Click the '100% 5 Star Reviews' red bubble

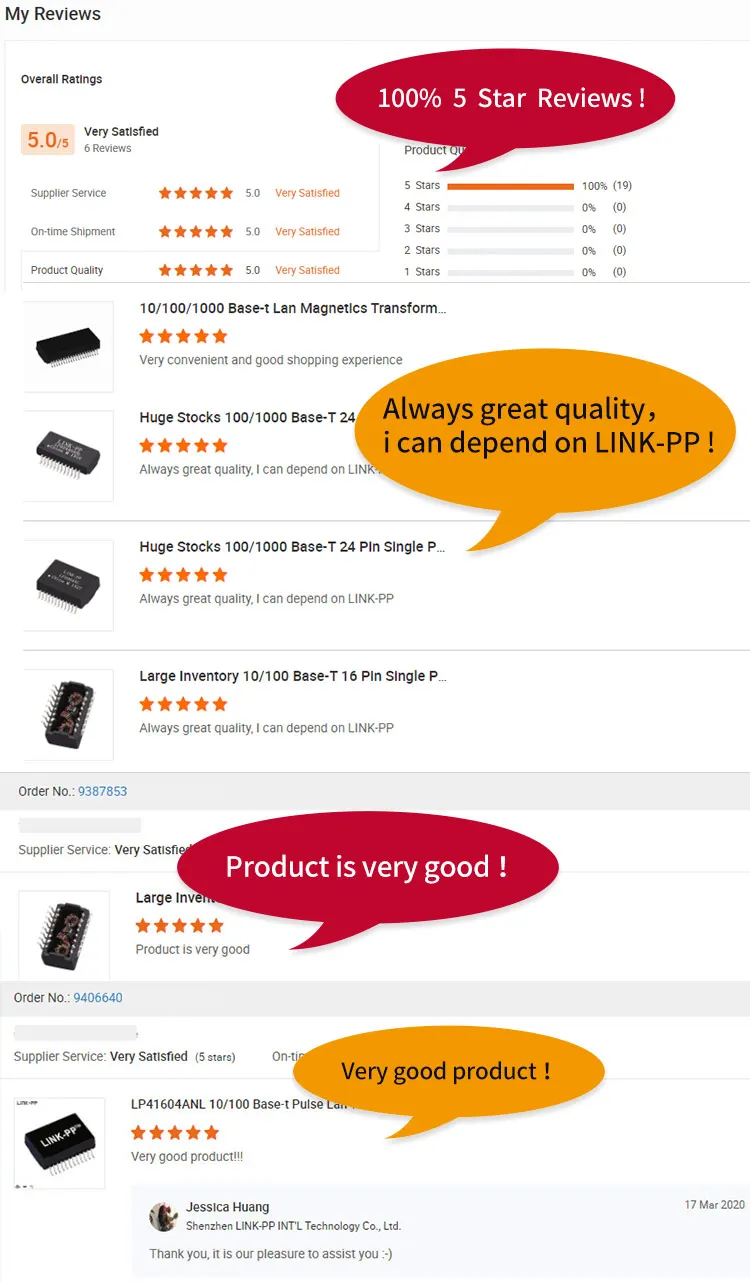[505, 99]
